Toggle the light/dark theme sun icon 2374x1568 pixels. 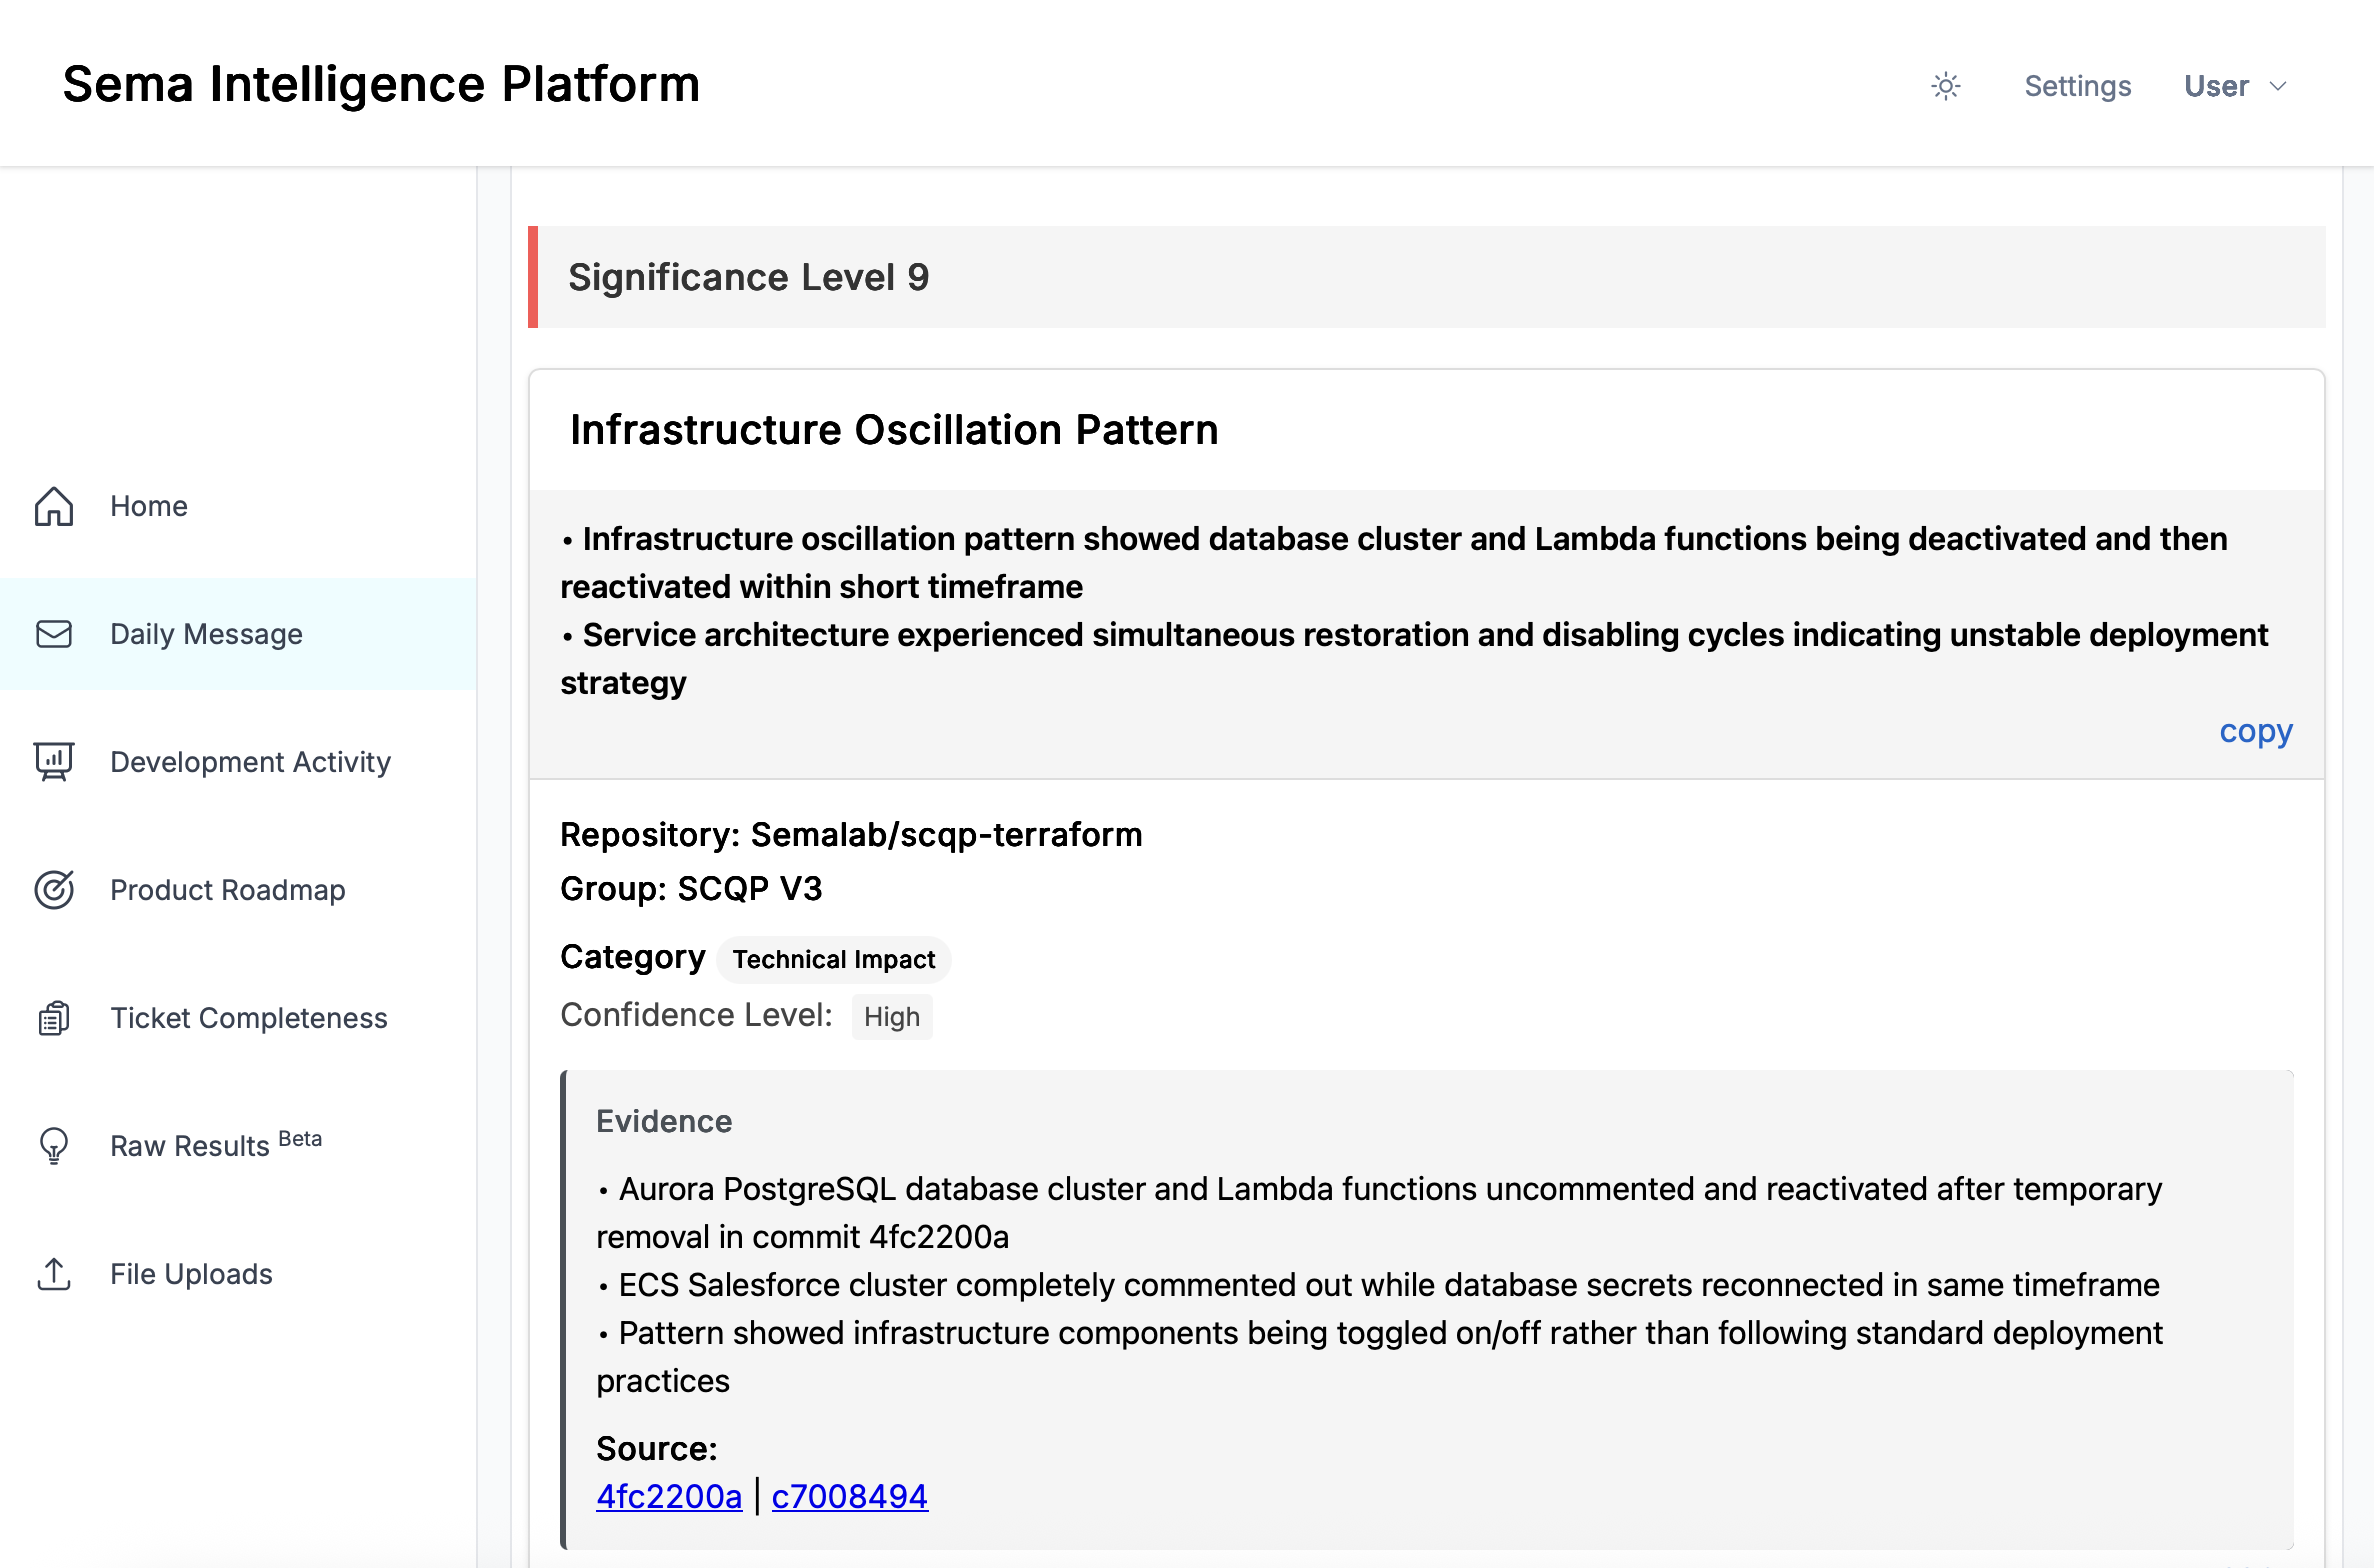tap(1945, 86)
